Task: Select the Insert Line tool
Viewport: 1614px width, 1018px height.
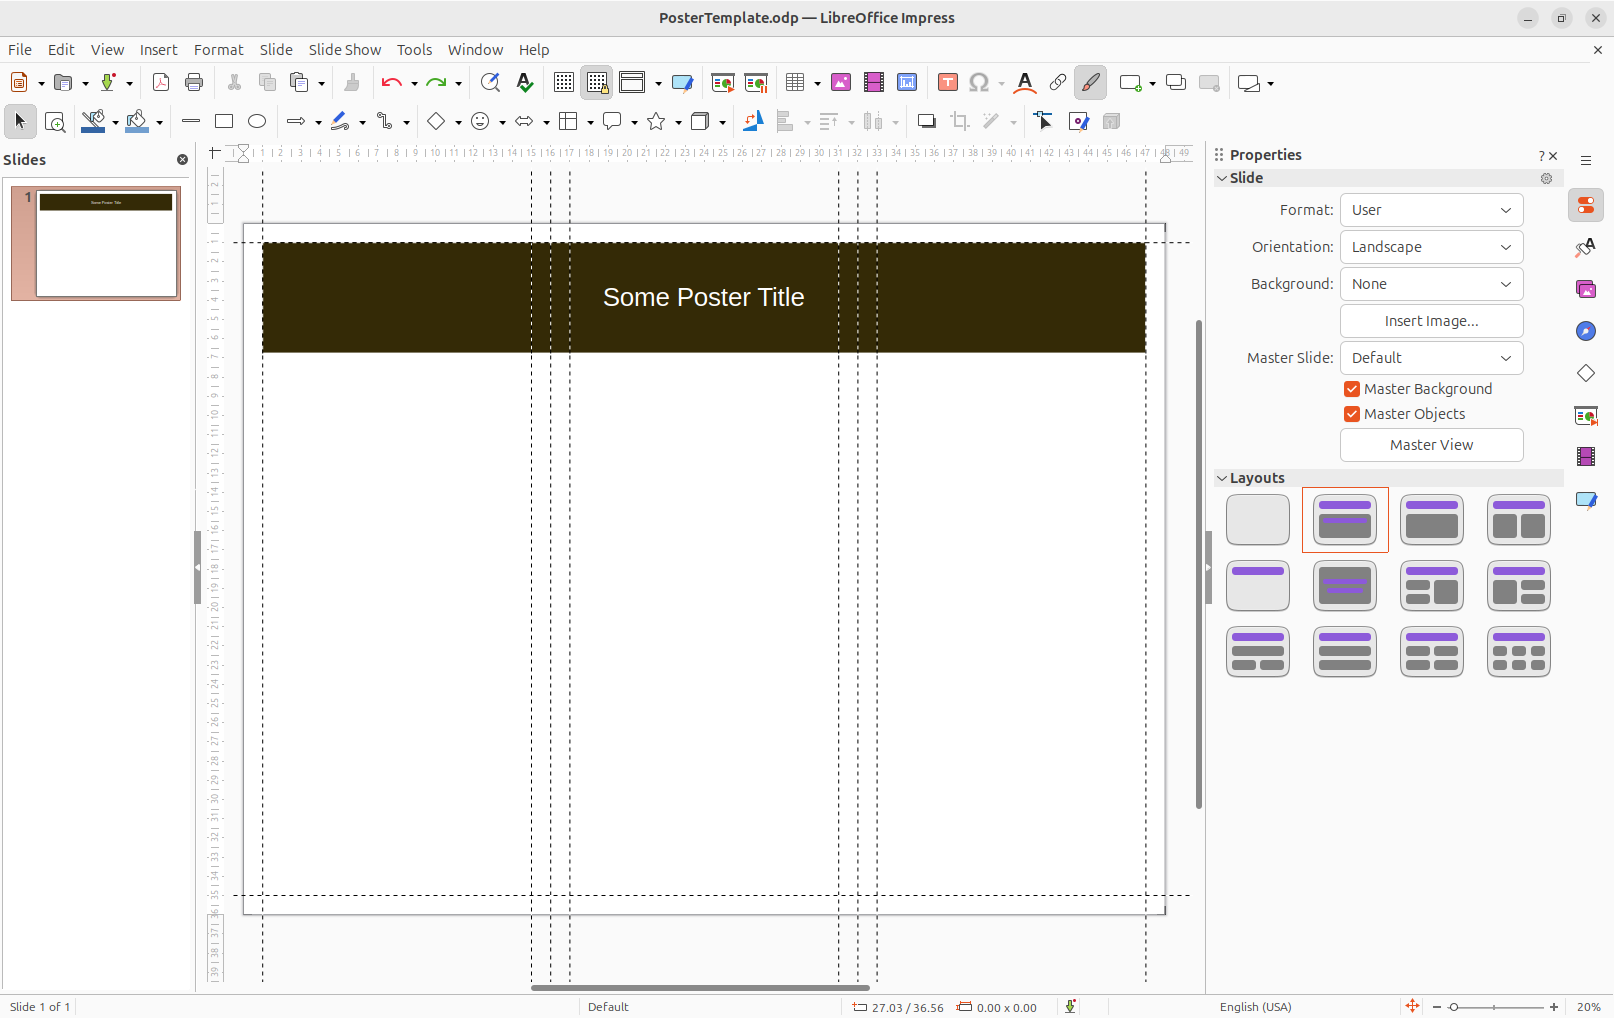Action: click(x=191, y=121)
